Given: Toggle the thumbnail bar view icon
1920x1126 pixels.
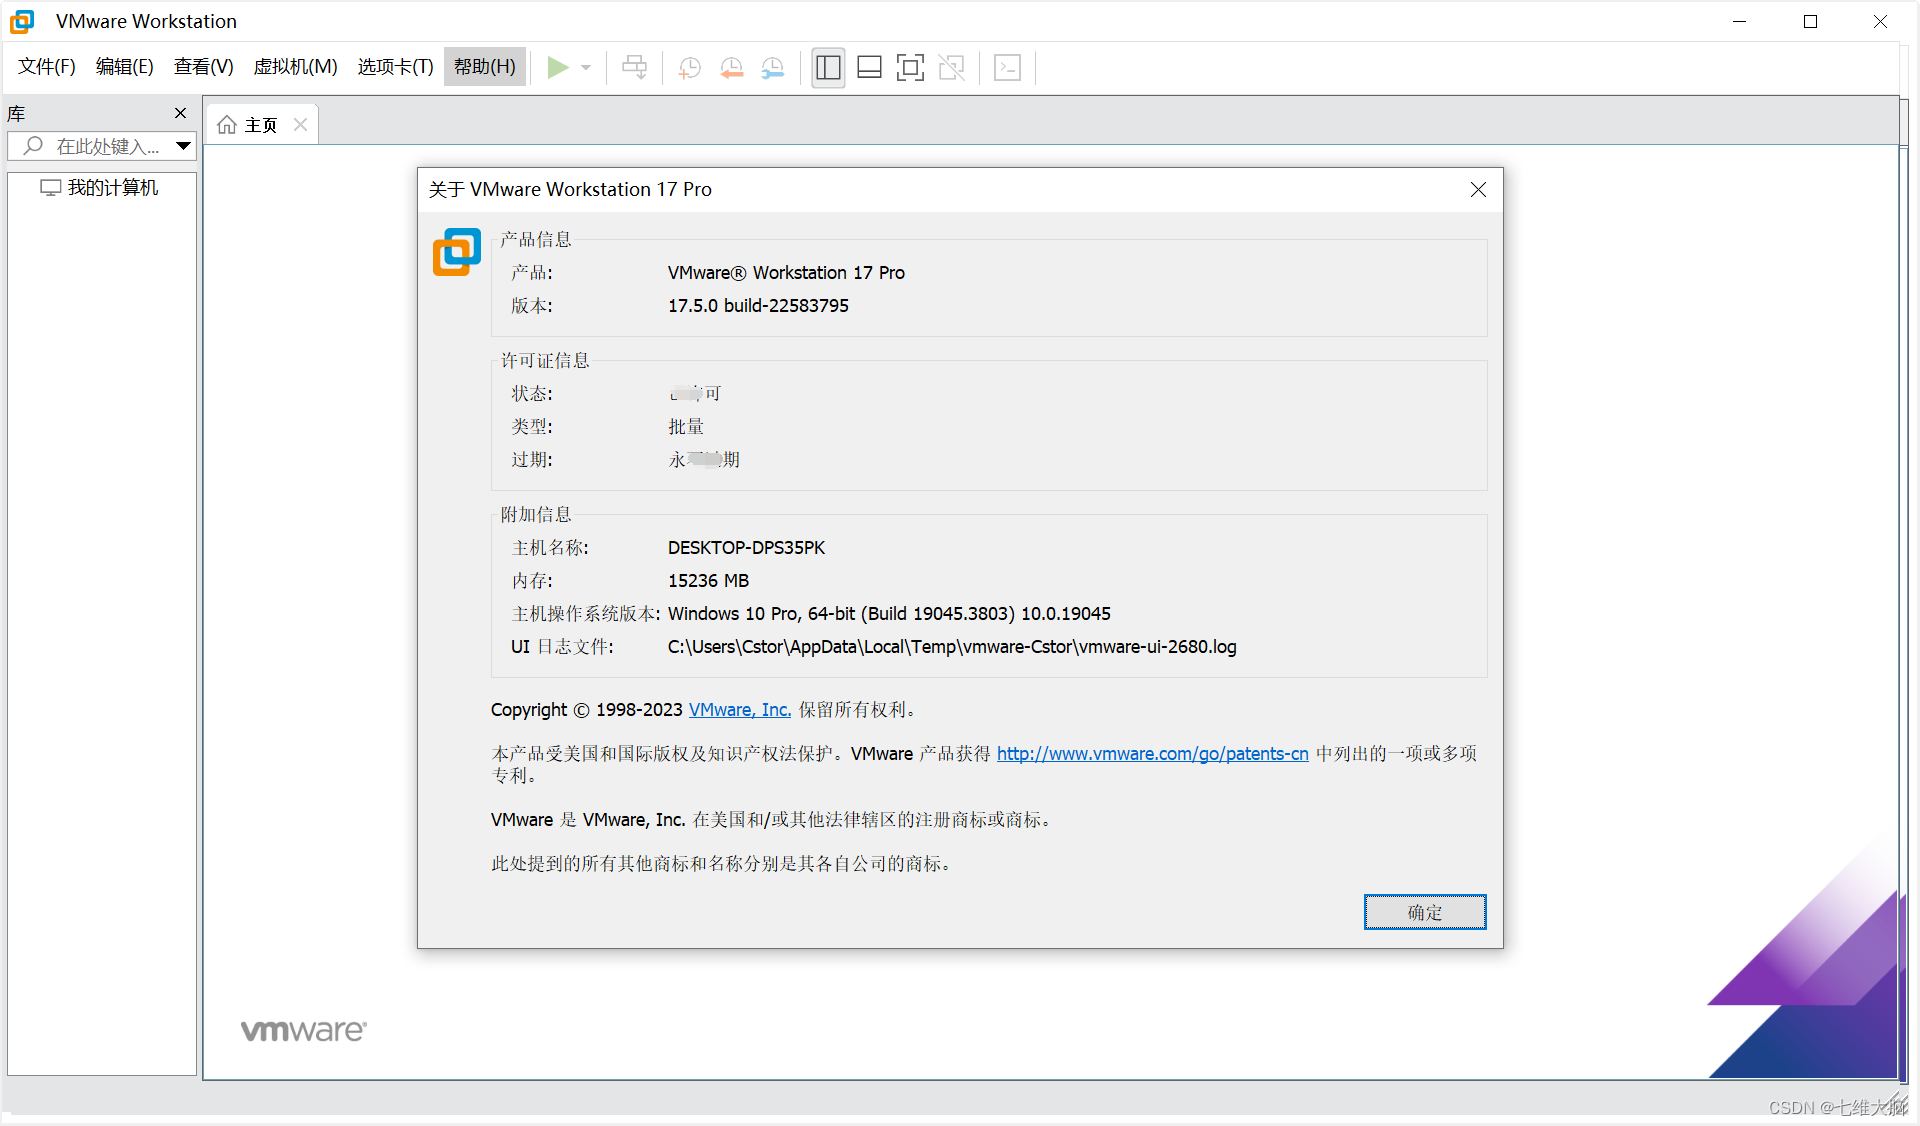Looking at the screenshot, I should coord(870,67).
